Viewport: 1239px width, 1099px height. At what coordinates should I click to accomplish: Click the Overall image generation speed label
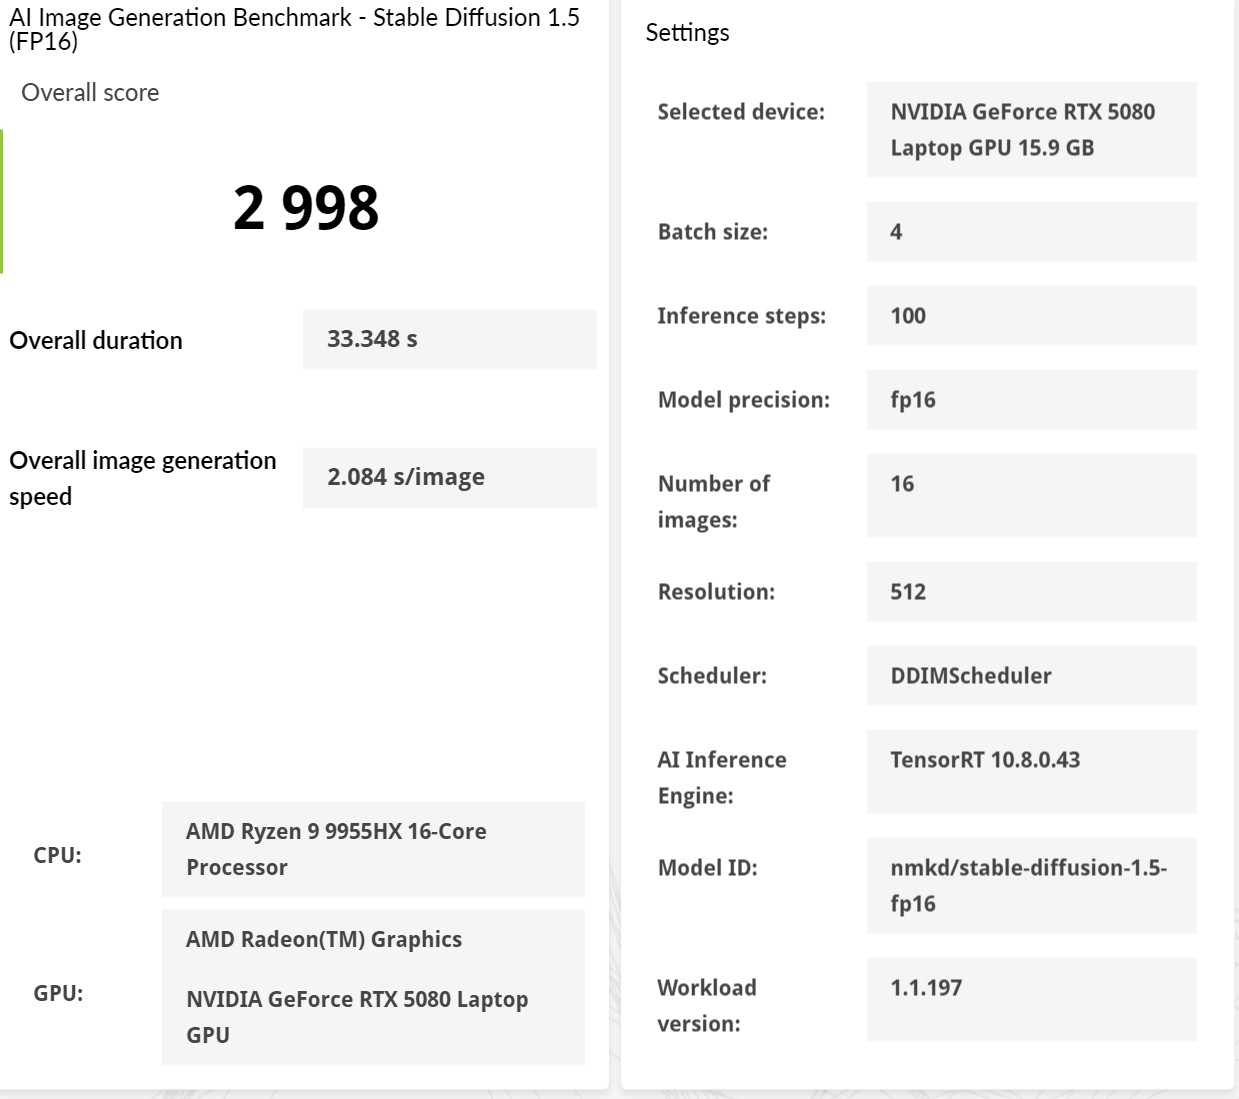142,478
